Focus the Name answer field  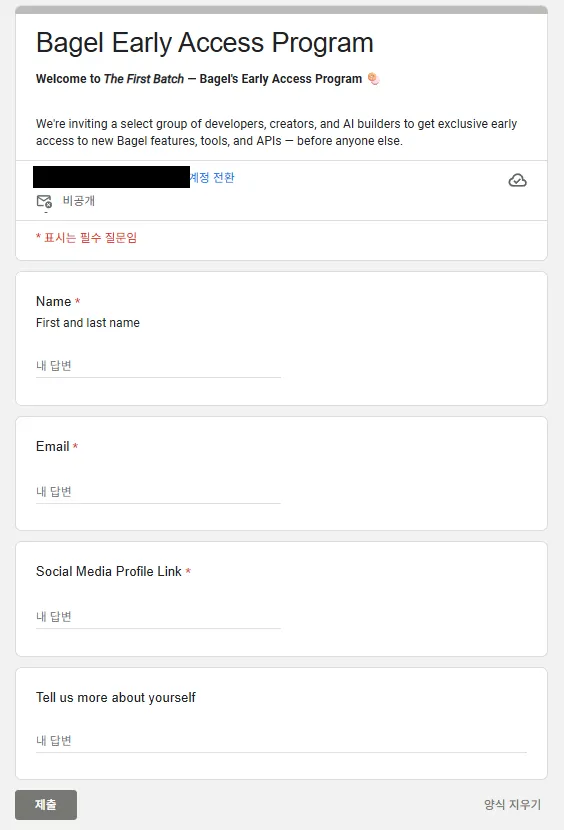pyautogui.click(x=158, y=366)
